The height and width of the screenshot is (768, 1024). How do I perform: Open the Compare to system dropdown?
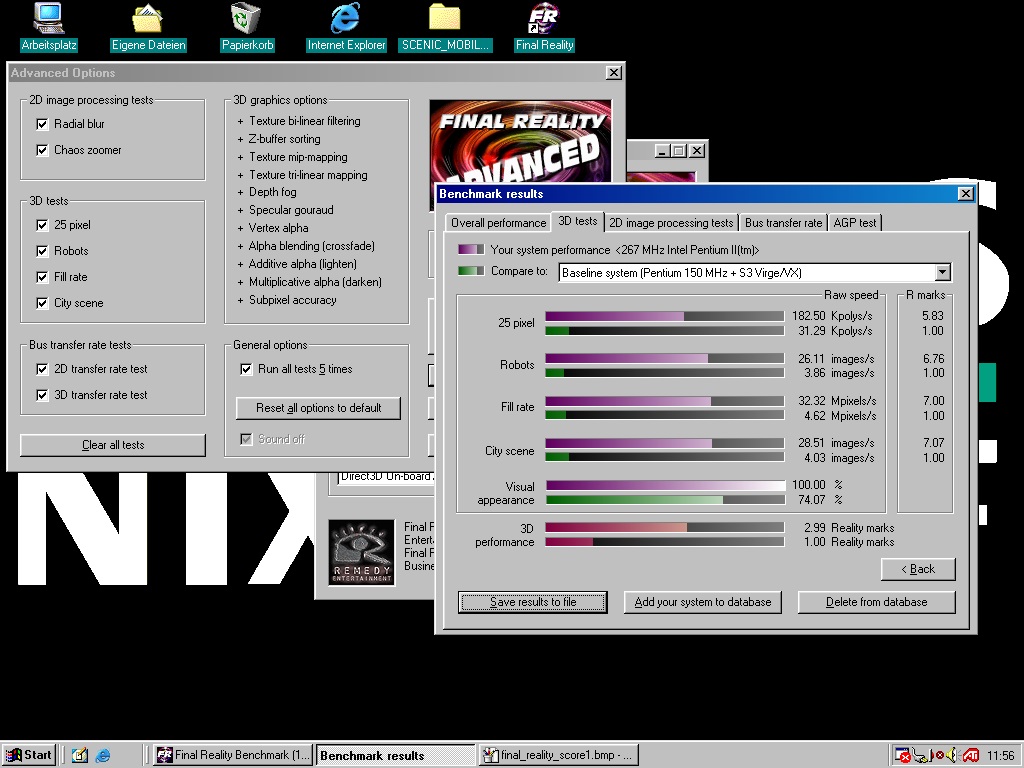point(942,272)
